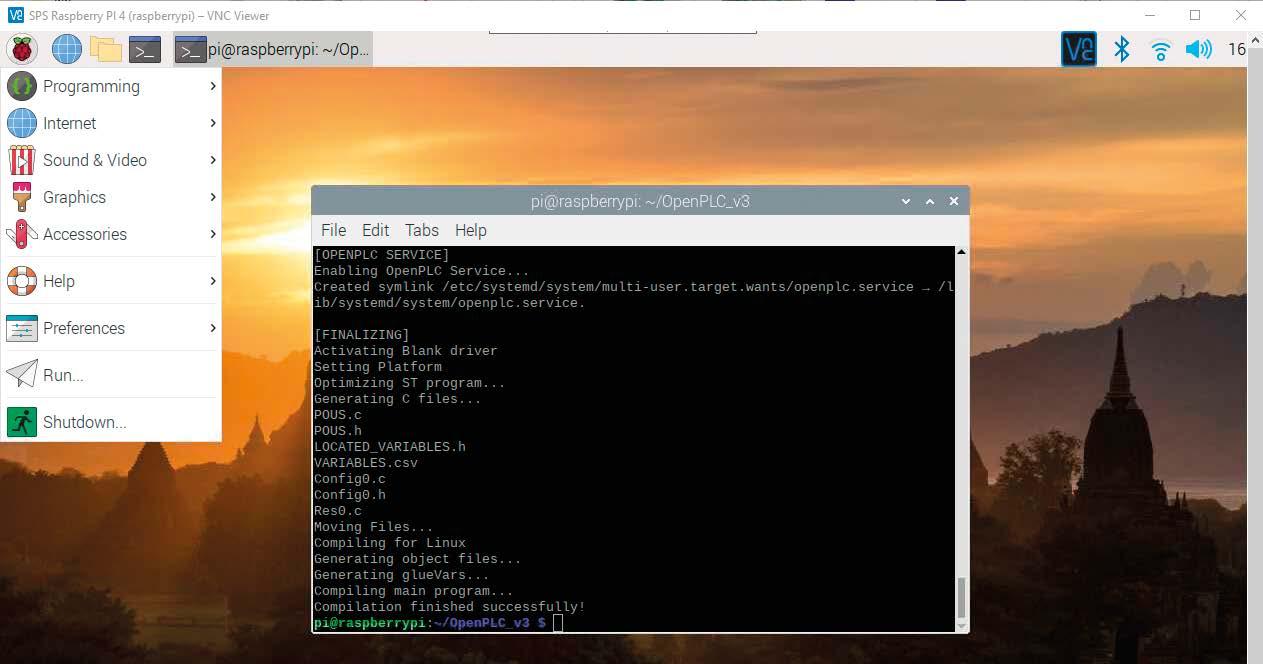Viewport: 1263px width, 664px height.
Task: Expand the Preferences submenu arrow
Action: click(x=213, y=328)
